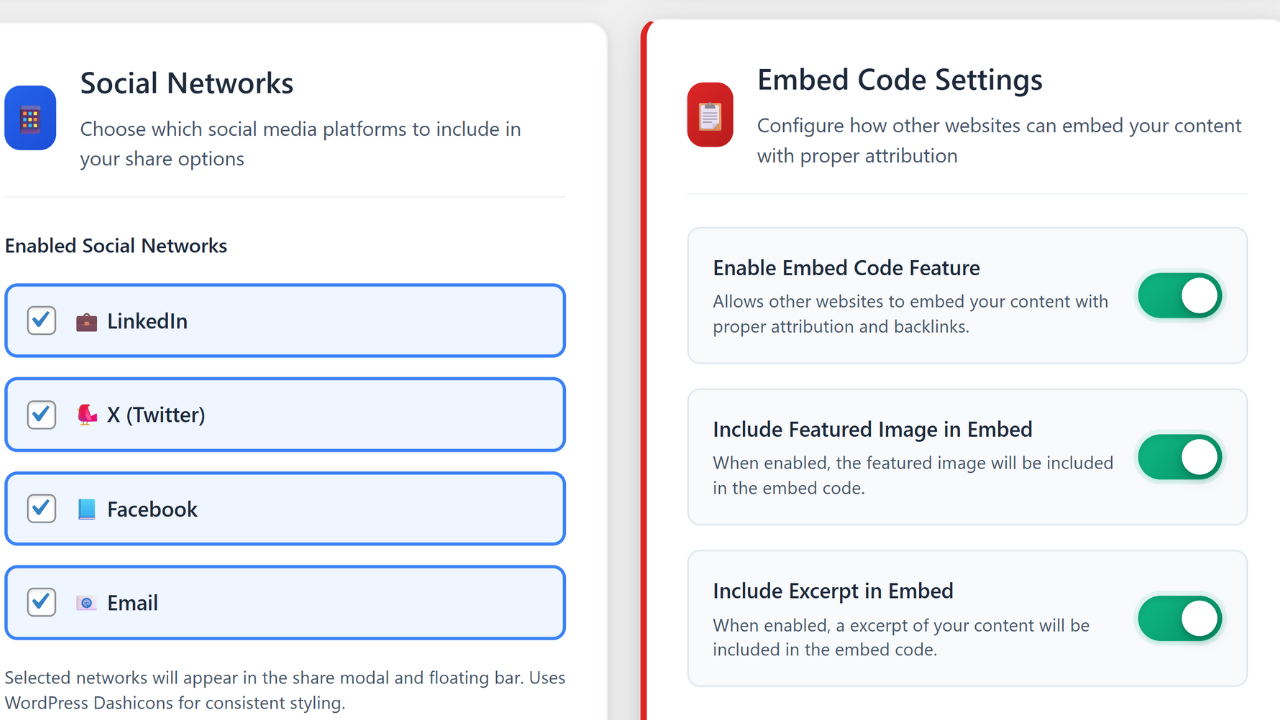Uncheck the Email checkbox
Viewport: 1280px width, 720px height.
(41, 603)
